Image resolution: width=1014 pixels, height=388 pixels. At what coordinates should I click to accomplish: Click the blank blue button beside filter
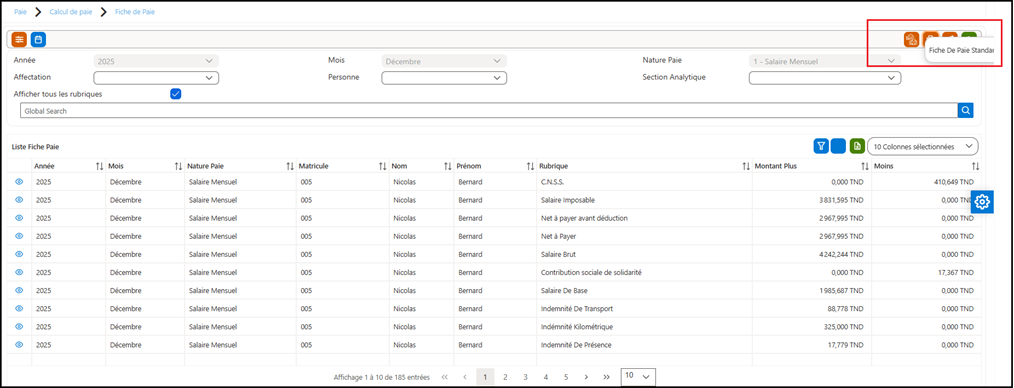[839, 146]
